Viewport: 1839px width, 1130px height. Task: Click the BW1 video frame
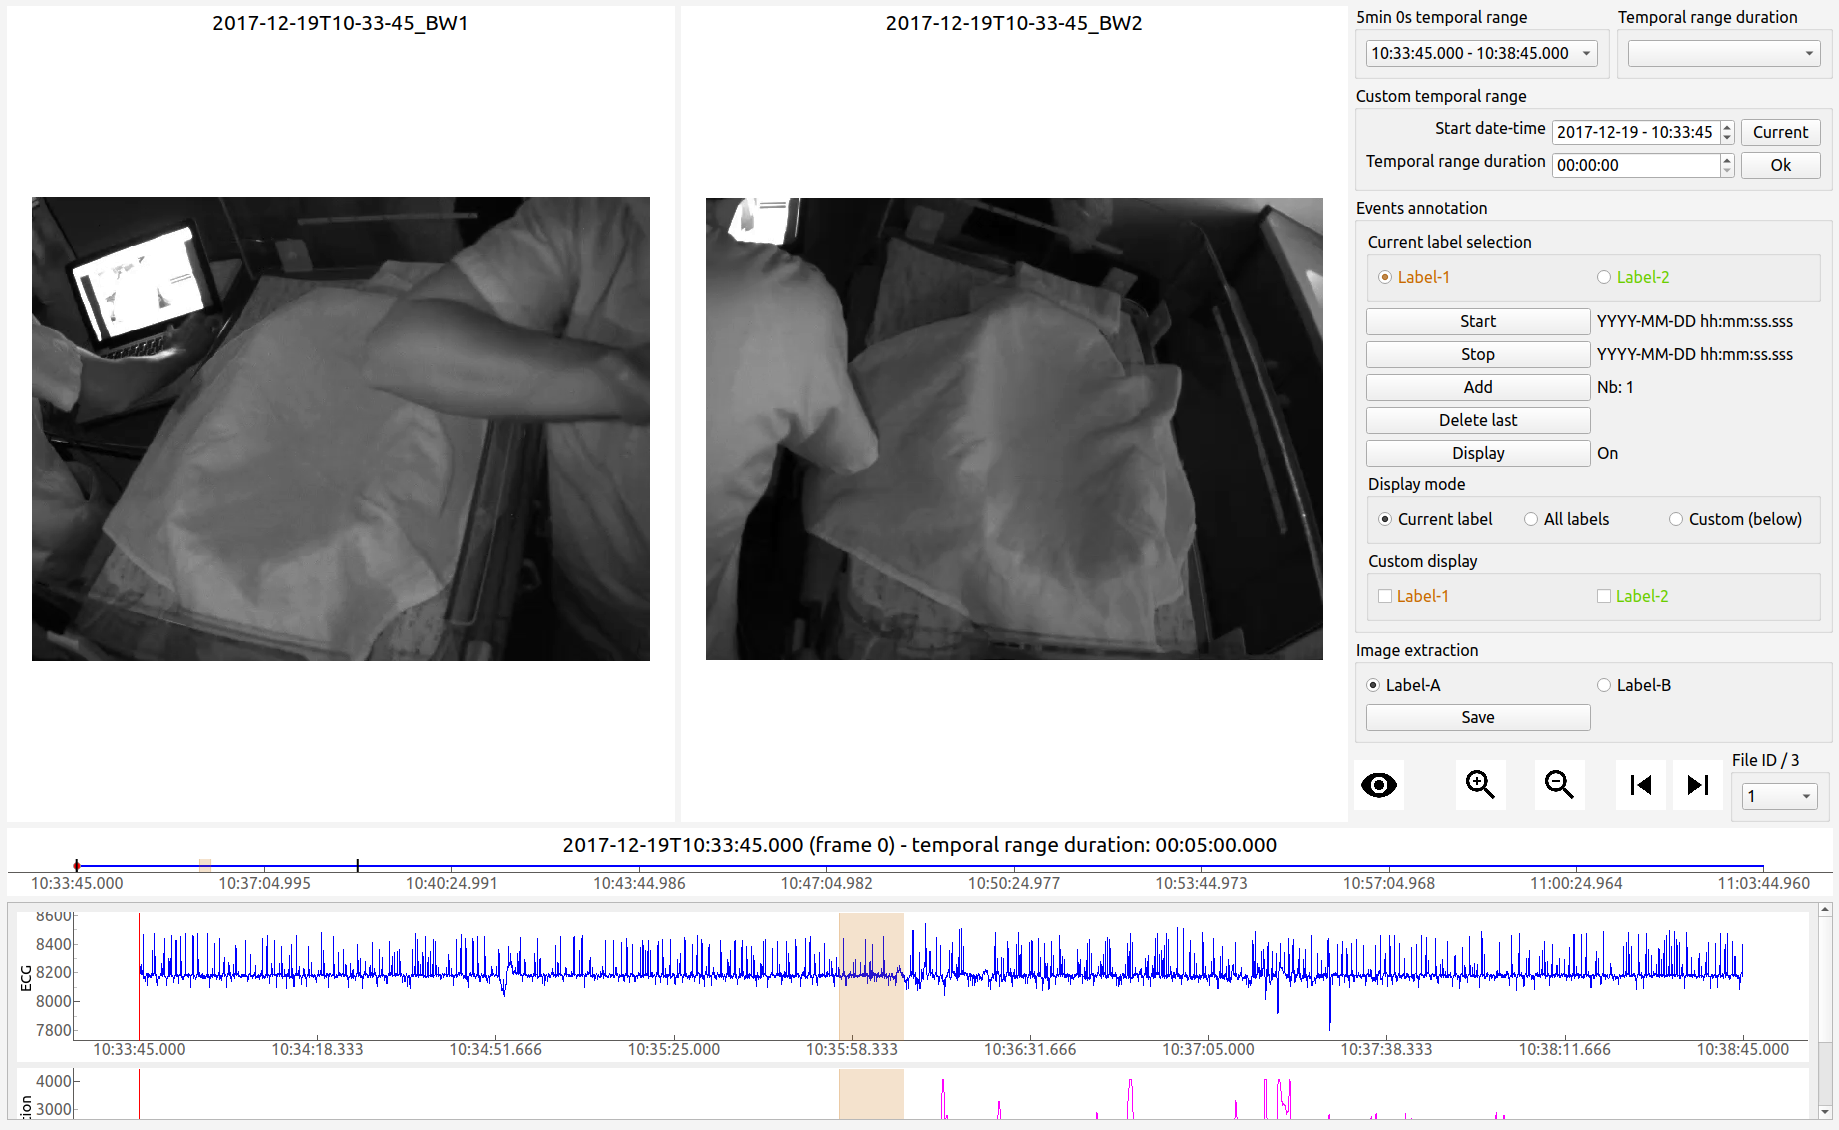pyautogui.click(x=341, y=429)
